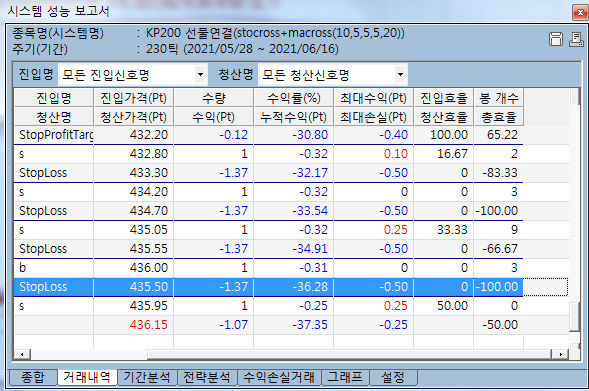589x391 pixels.
Task: Select the 거래내역 tab
Action: tap(87, 377)
